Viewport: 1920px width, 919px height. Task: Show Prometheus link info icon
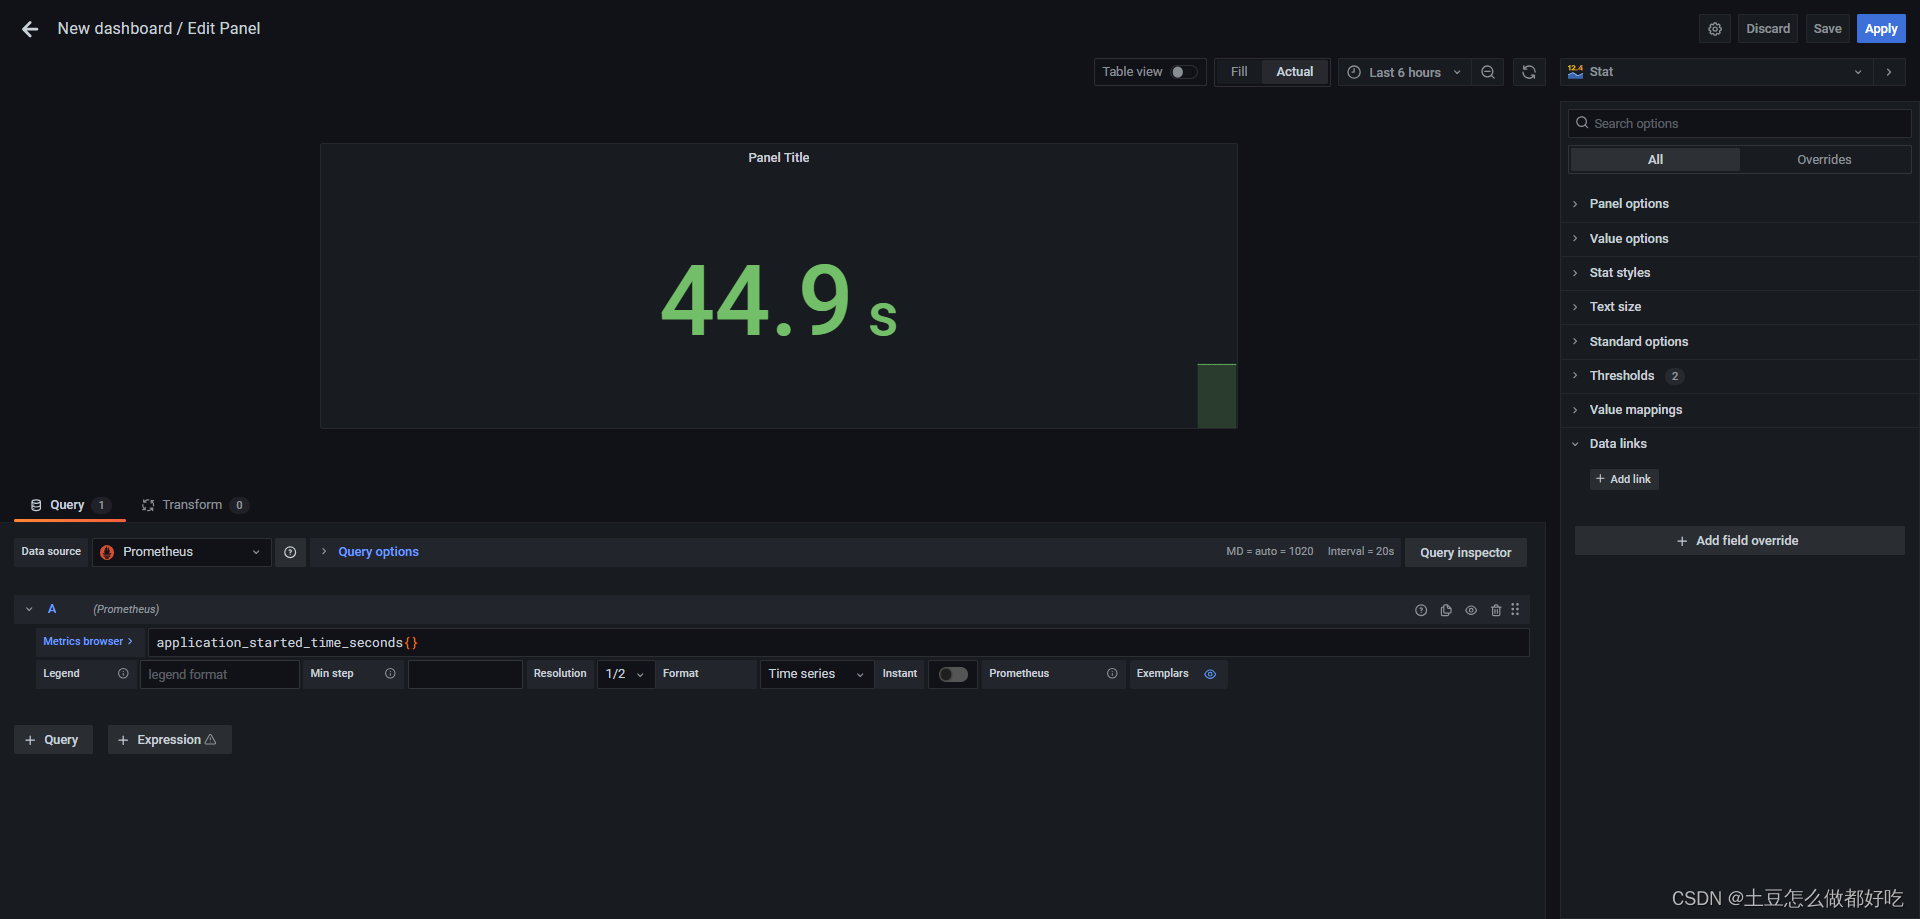coord(1112,674)
